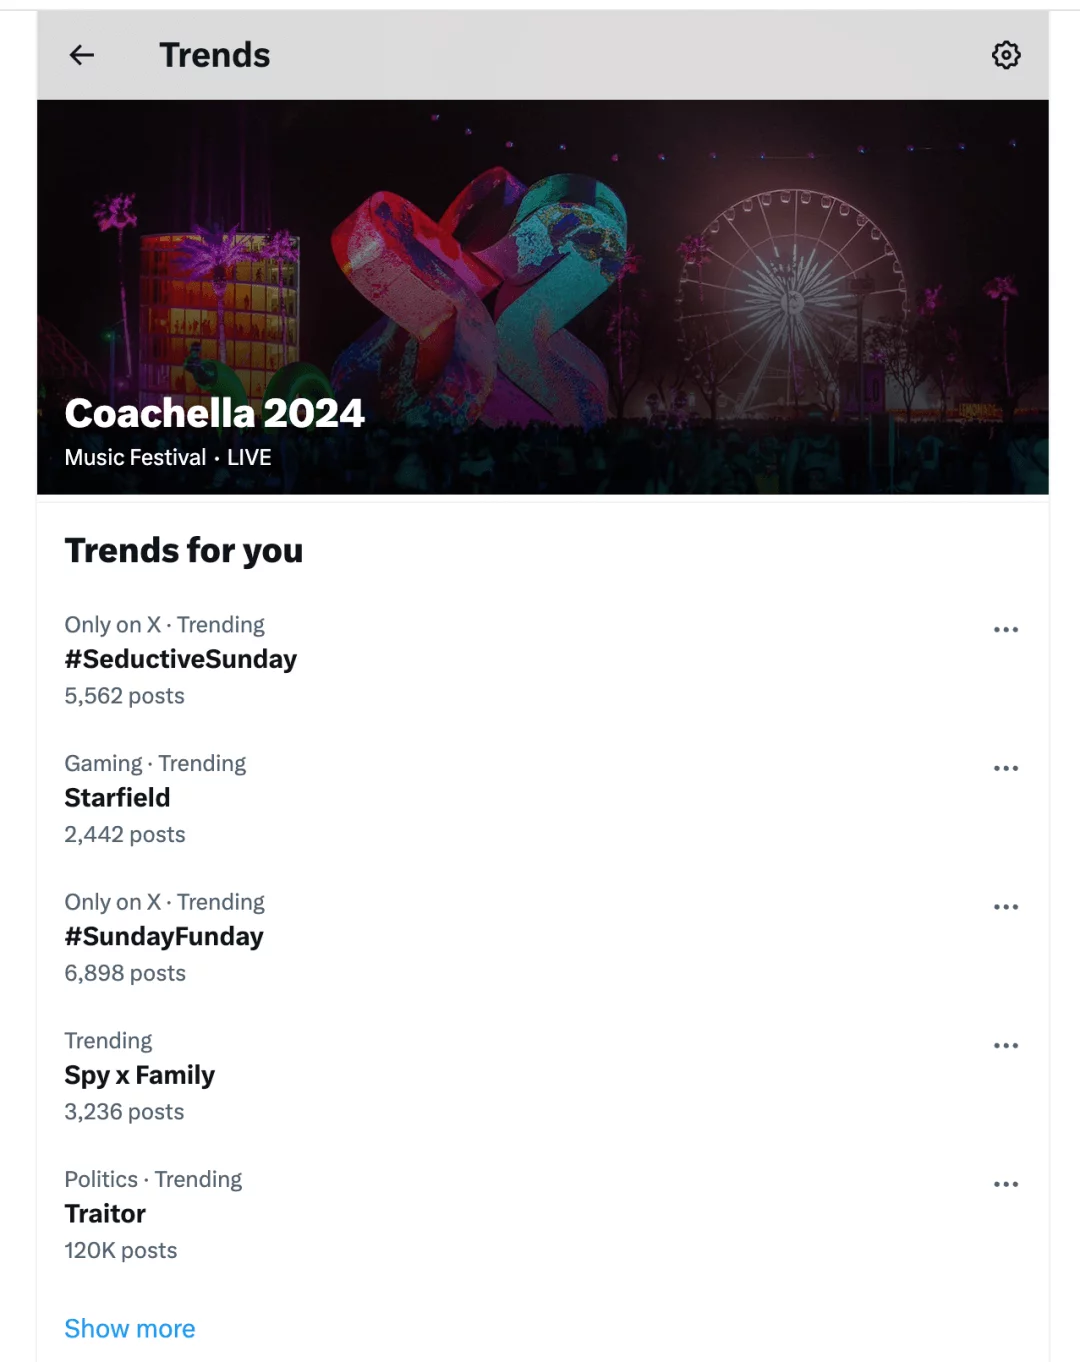Open more options for Traitor trend
Viewport: 1080px width, 1362px height.
pyautogui.click(x=1005, y=1184)
